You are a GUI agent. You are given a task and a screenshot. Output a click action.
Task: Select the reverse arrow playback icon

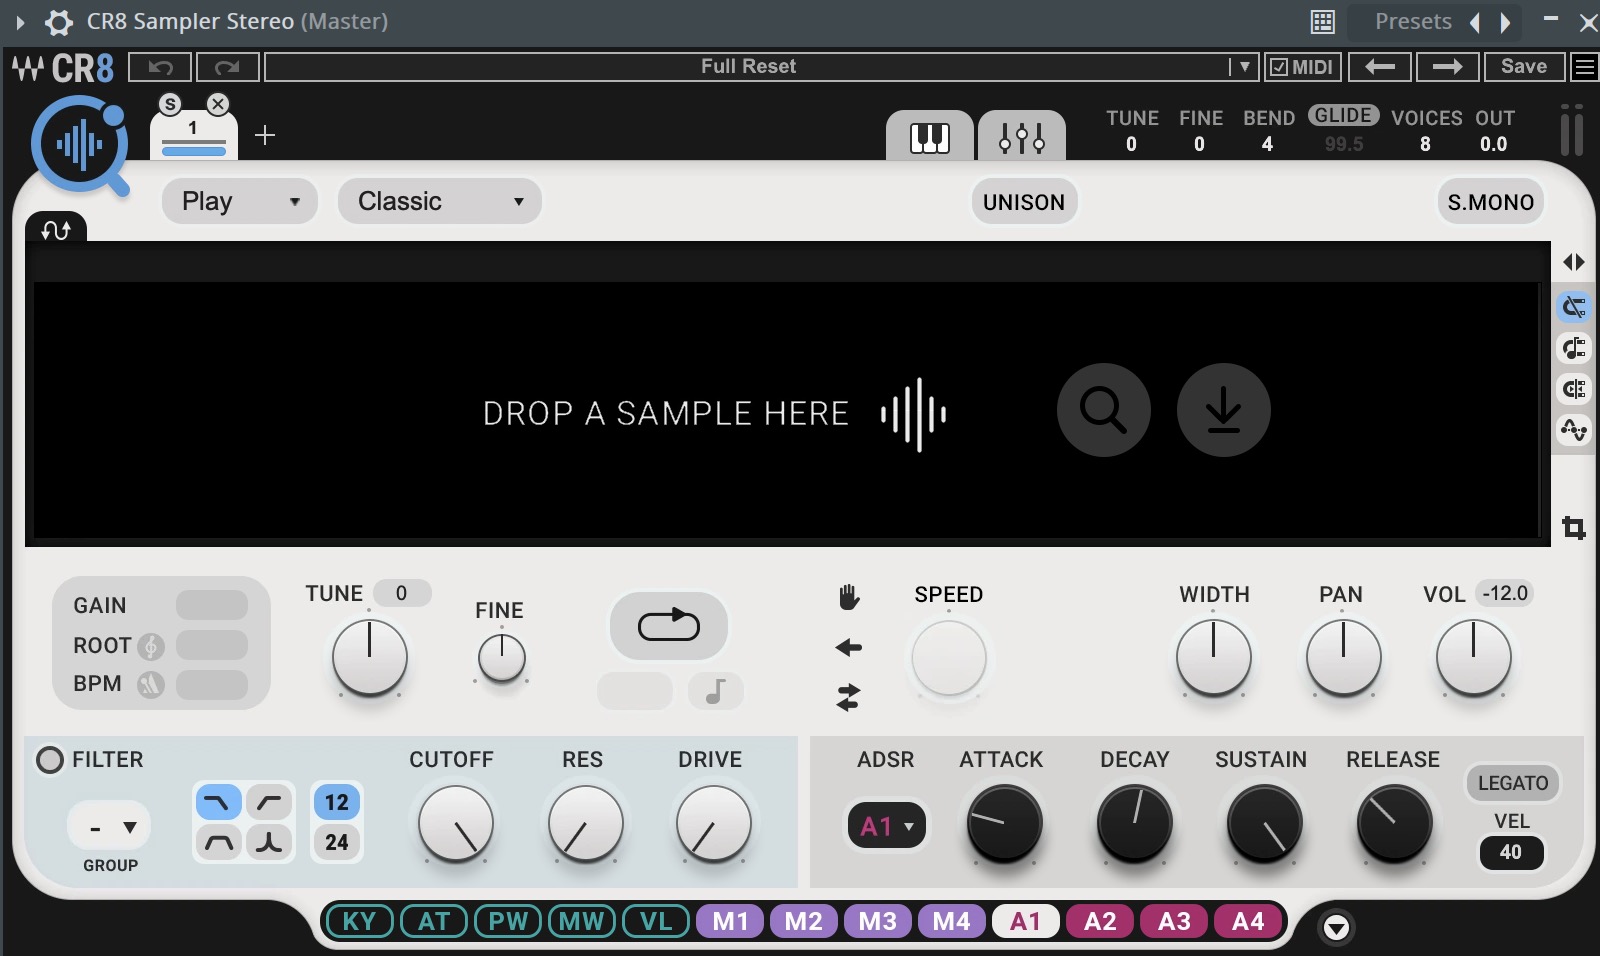click(849, 648)
